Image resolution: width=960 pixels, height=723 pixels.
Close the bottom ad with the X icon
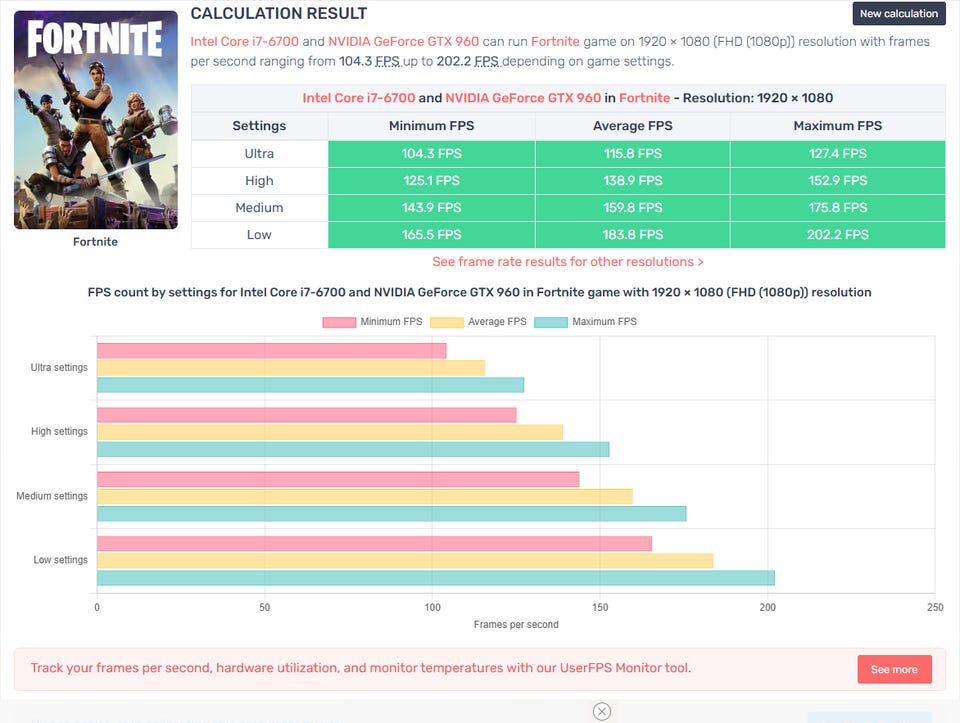[x=602, y=711]
